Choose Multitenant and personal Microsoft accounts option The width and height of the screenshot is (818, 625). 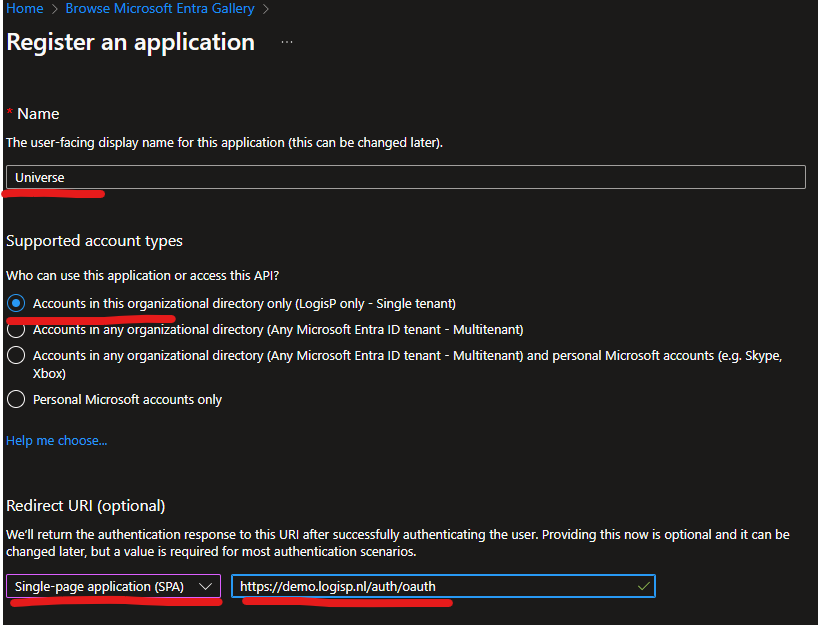click(16, 356)
